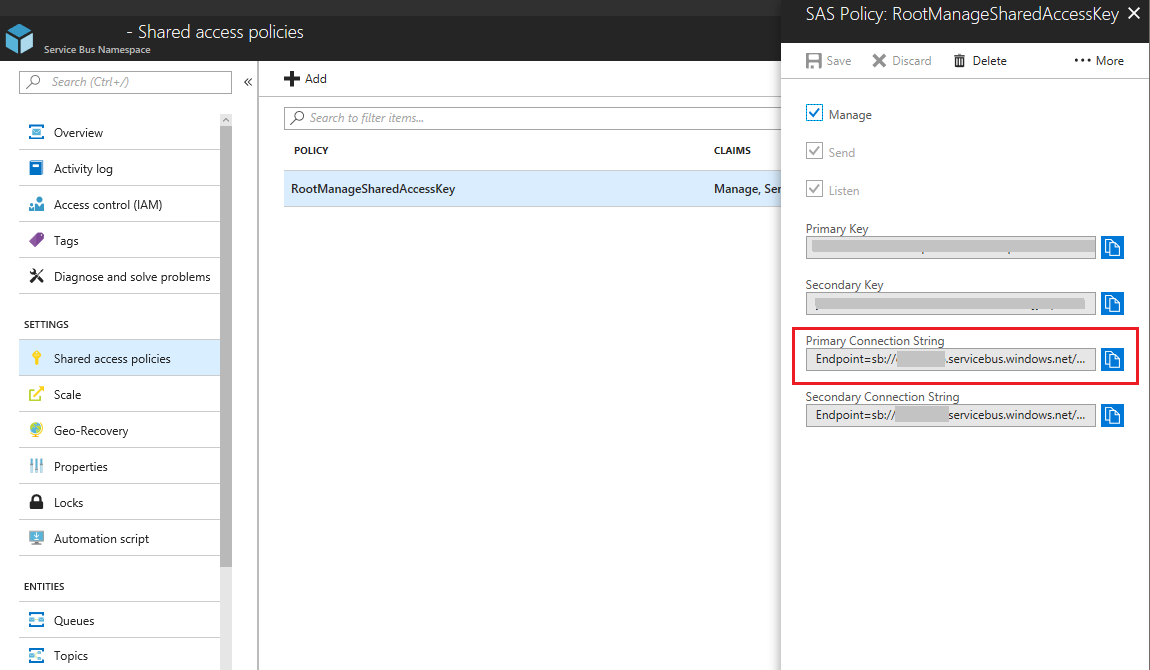The height and width of the screenshot is (670, 1150).
Task: Click the Delete trash can icon
Action: 959,61
